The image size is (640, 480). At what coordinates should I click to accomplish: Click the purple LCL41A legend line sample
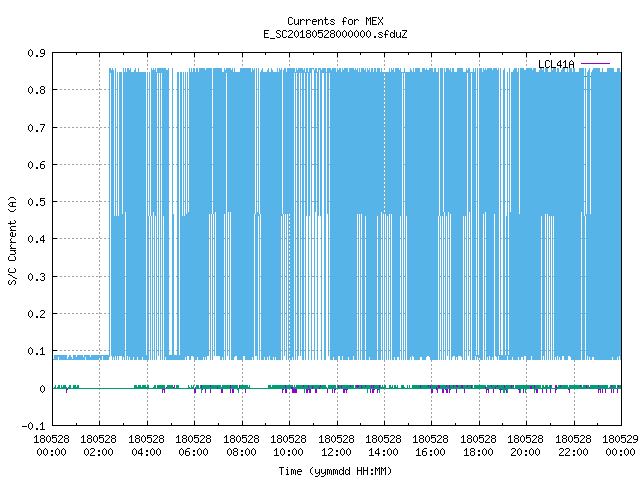pyautogui.click(x=595, y=64)
